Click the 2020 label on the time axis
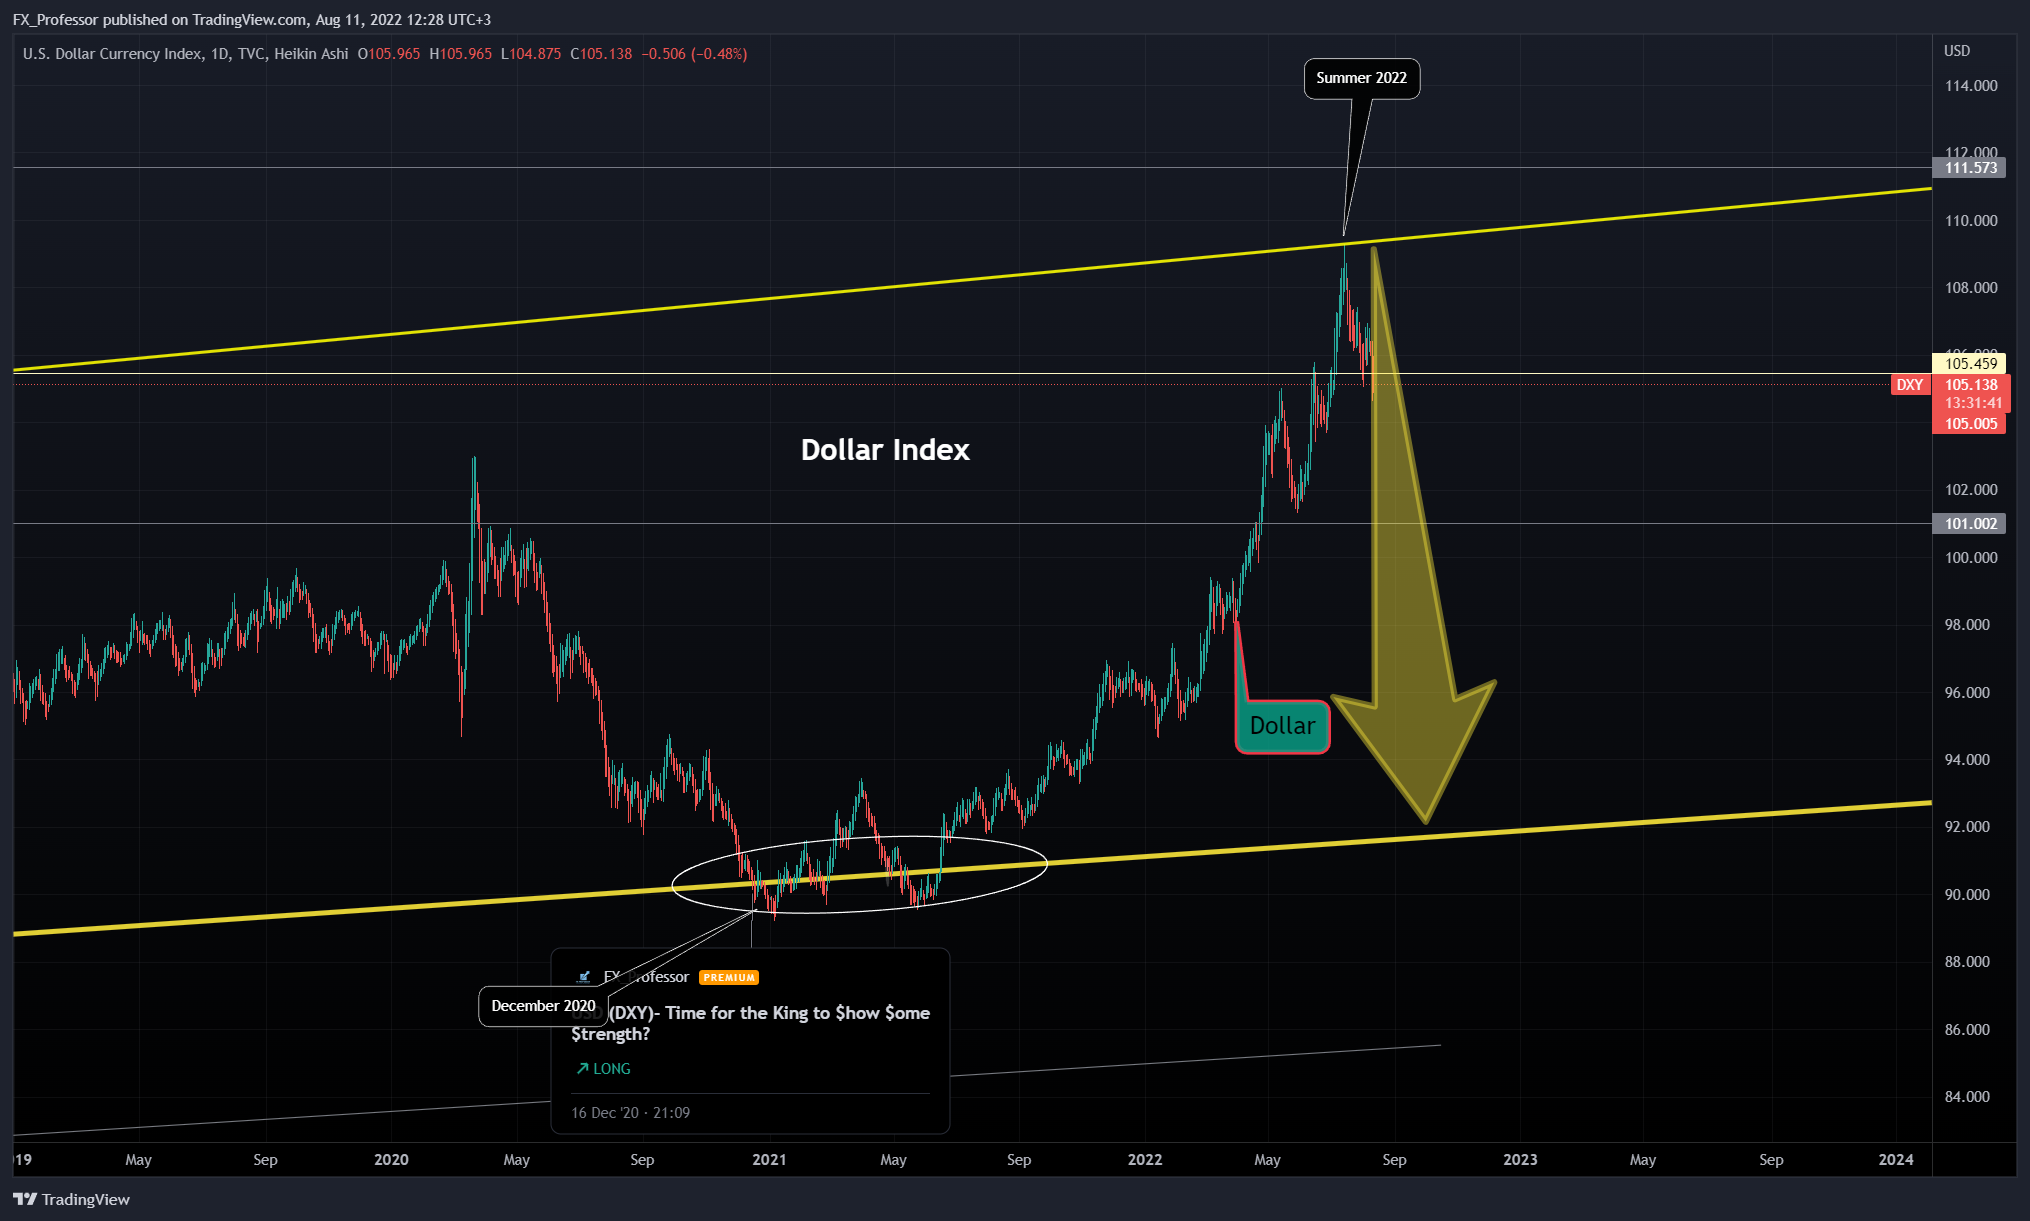2030x1221 pixels. (x=391, y=1160)
